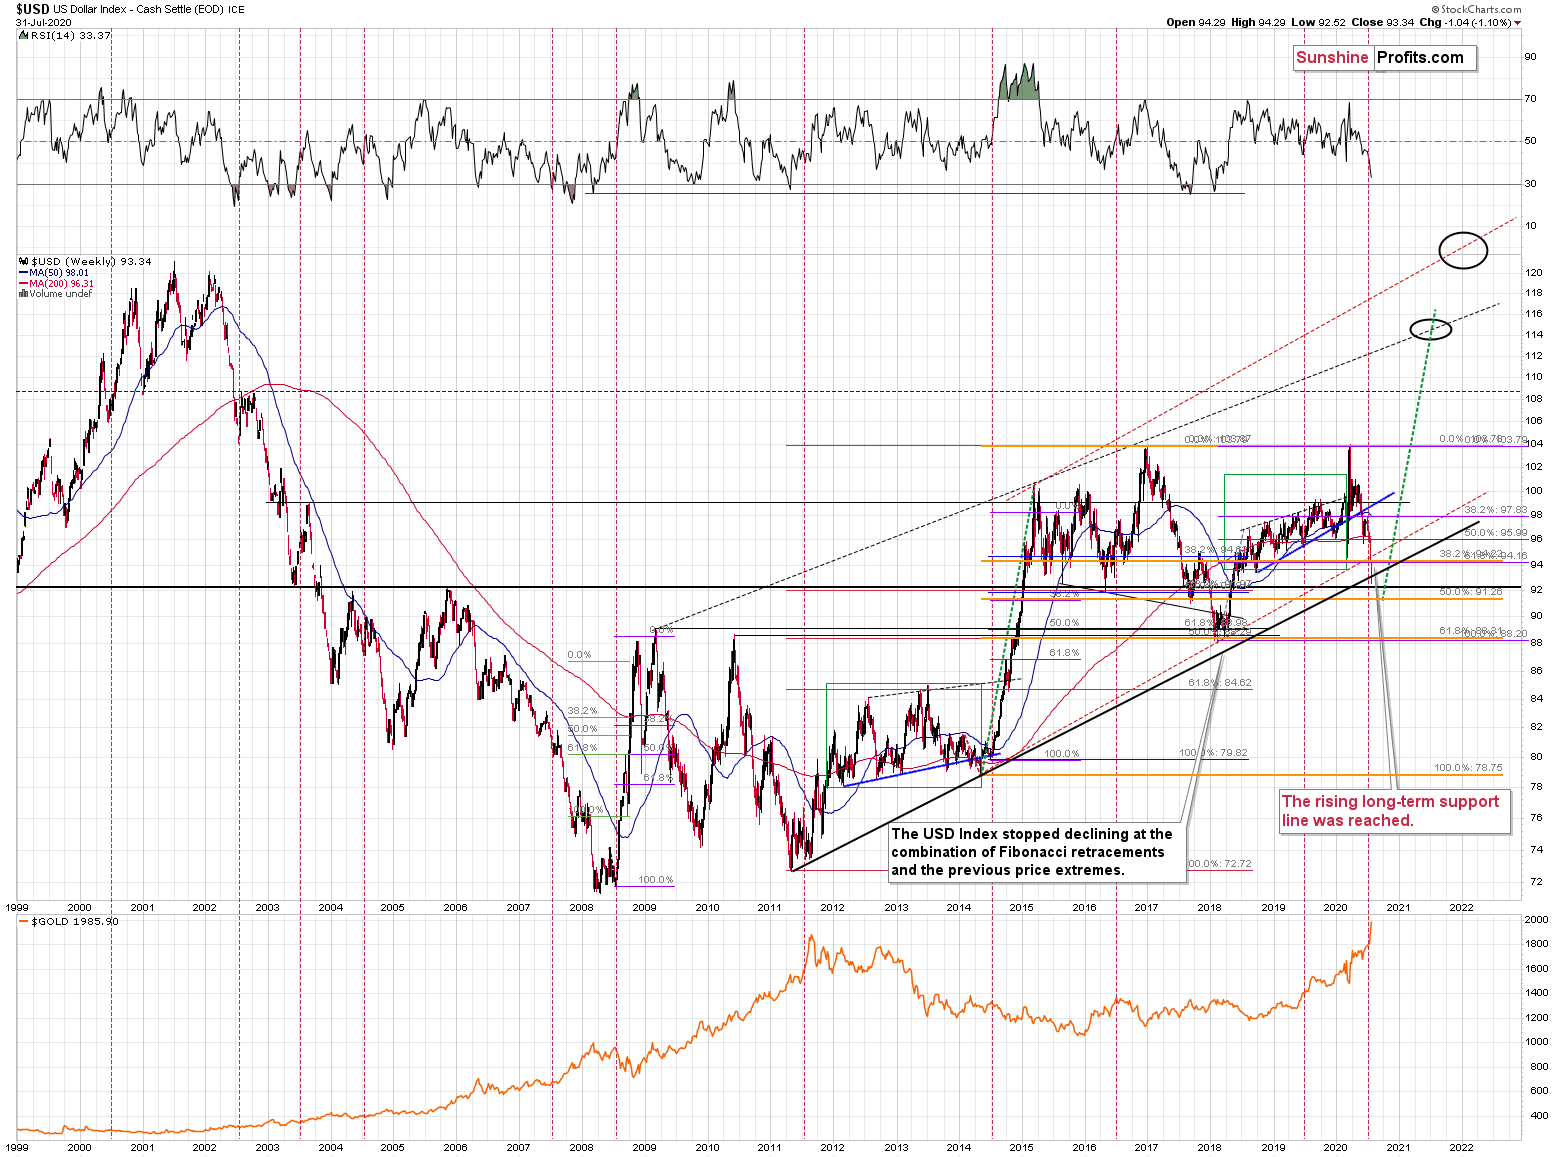1565x1157 pixels.
Task: Click the Profits.com label box
Action: pos(1424,58)
